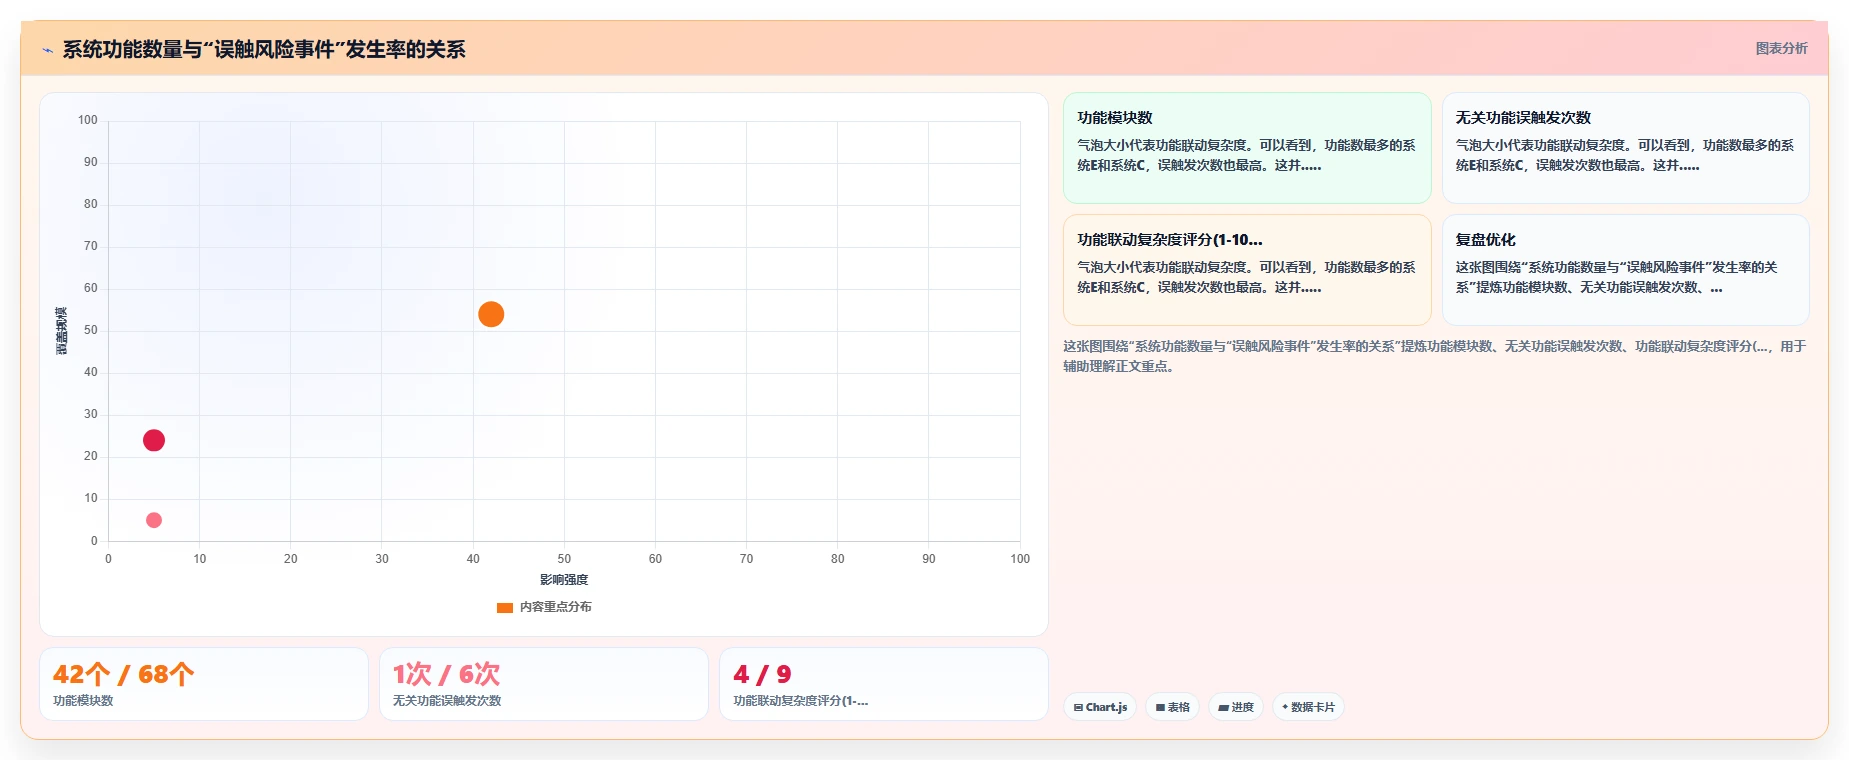The height and width of the screenshot is (760, 1849).
Task: Click the x-axis tick label 100
Action: tap(1020, 559)
